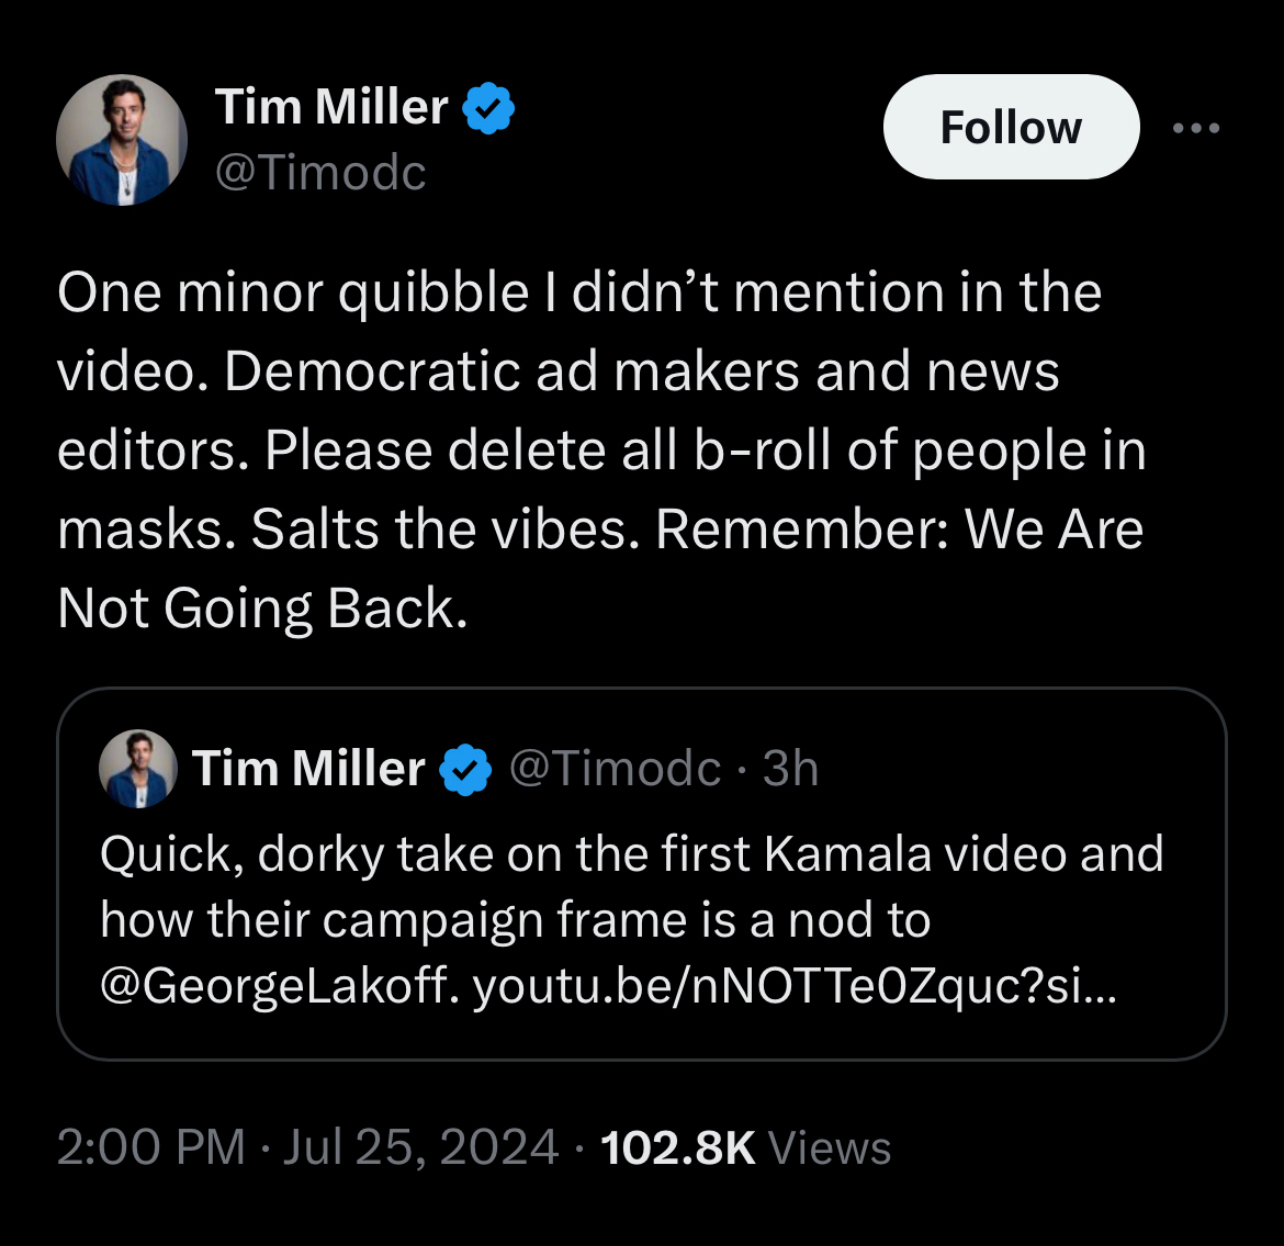Click the Tim Miller name inside the quoted tweet
Screen dimensions: 1284x1246
(x=309, y=768)
